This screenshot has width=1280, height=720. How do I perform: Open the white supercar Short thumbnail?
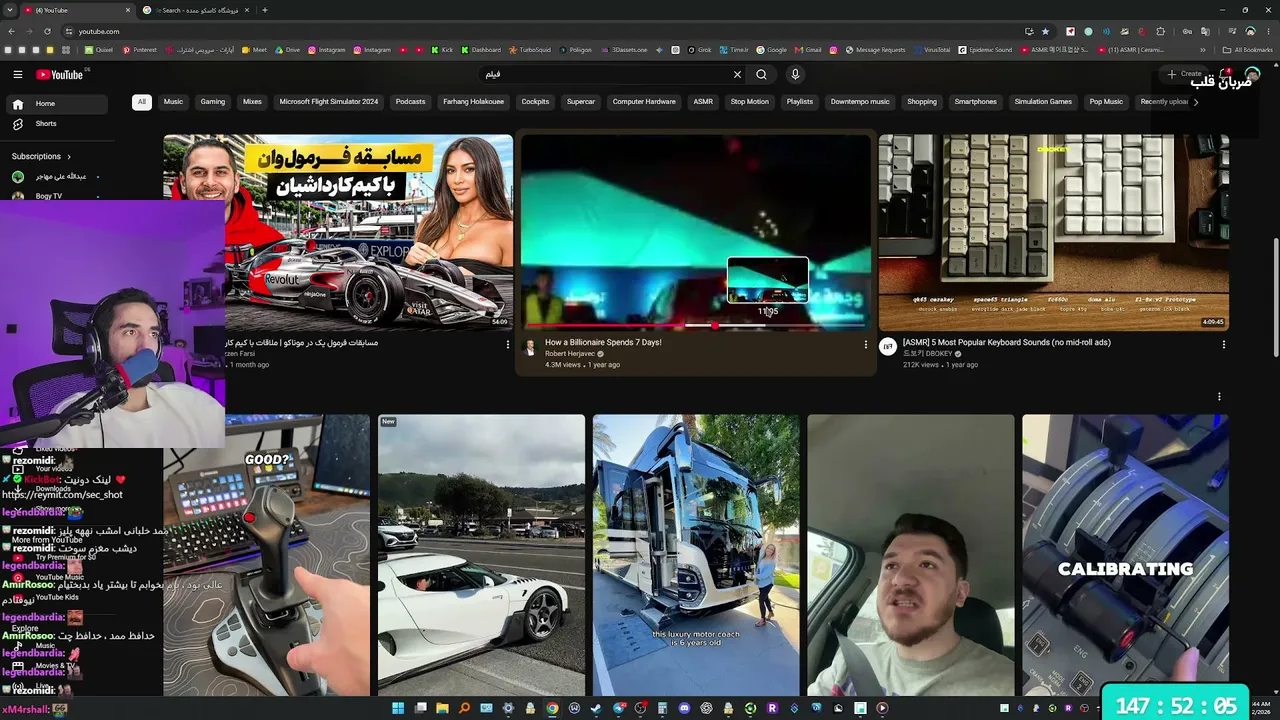pos(481,555)
